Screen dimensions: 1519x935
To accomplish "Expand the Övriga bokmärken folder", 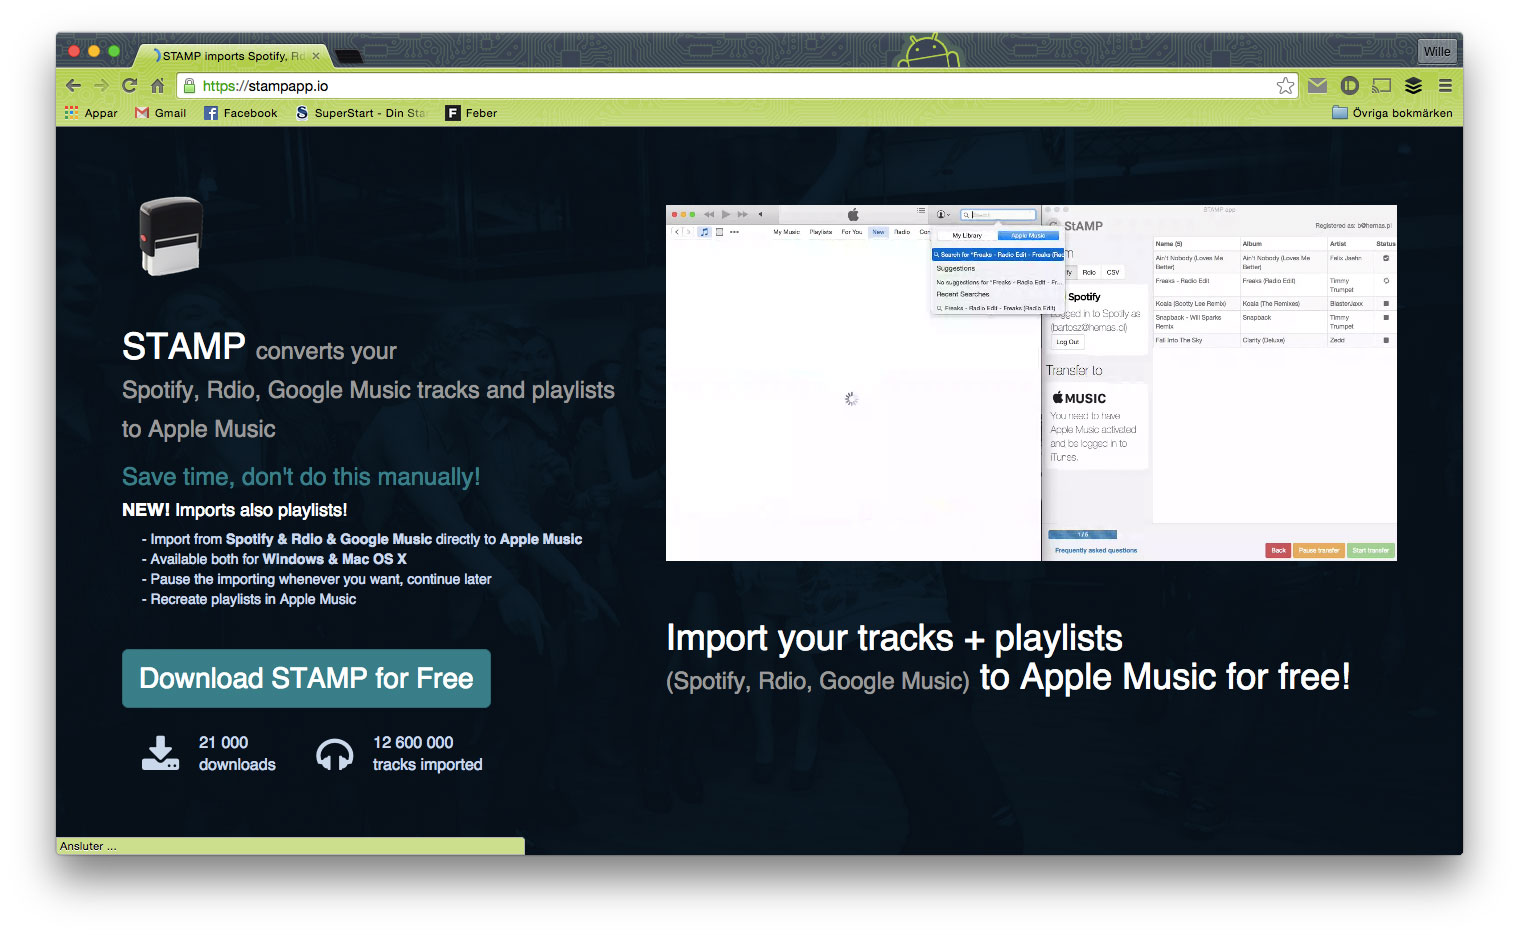I will pos(1392,113).
